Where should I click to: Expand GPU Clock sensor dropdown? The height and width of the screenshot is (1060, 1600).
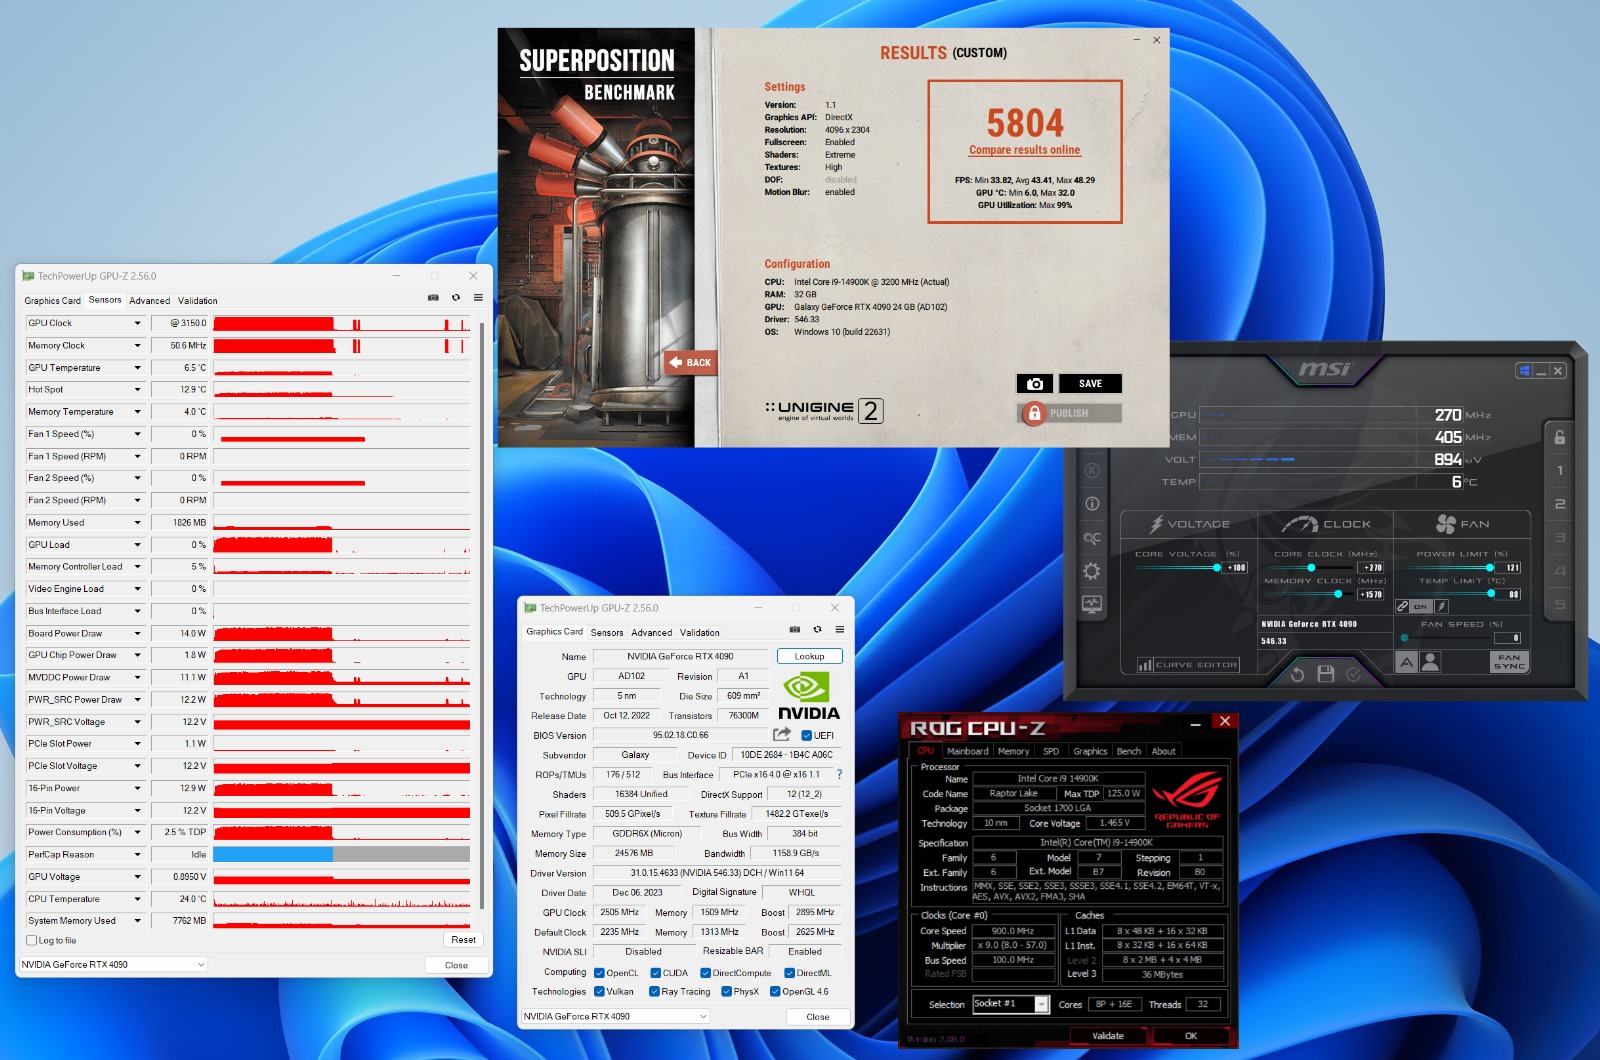pyautogui.click(x=138, y=323)
